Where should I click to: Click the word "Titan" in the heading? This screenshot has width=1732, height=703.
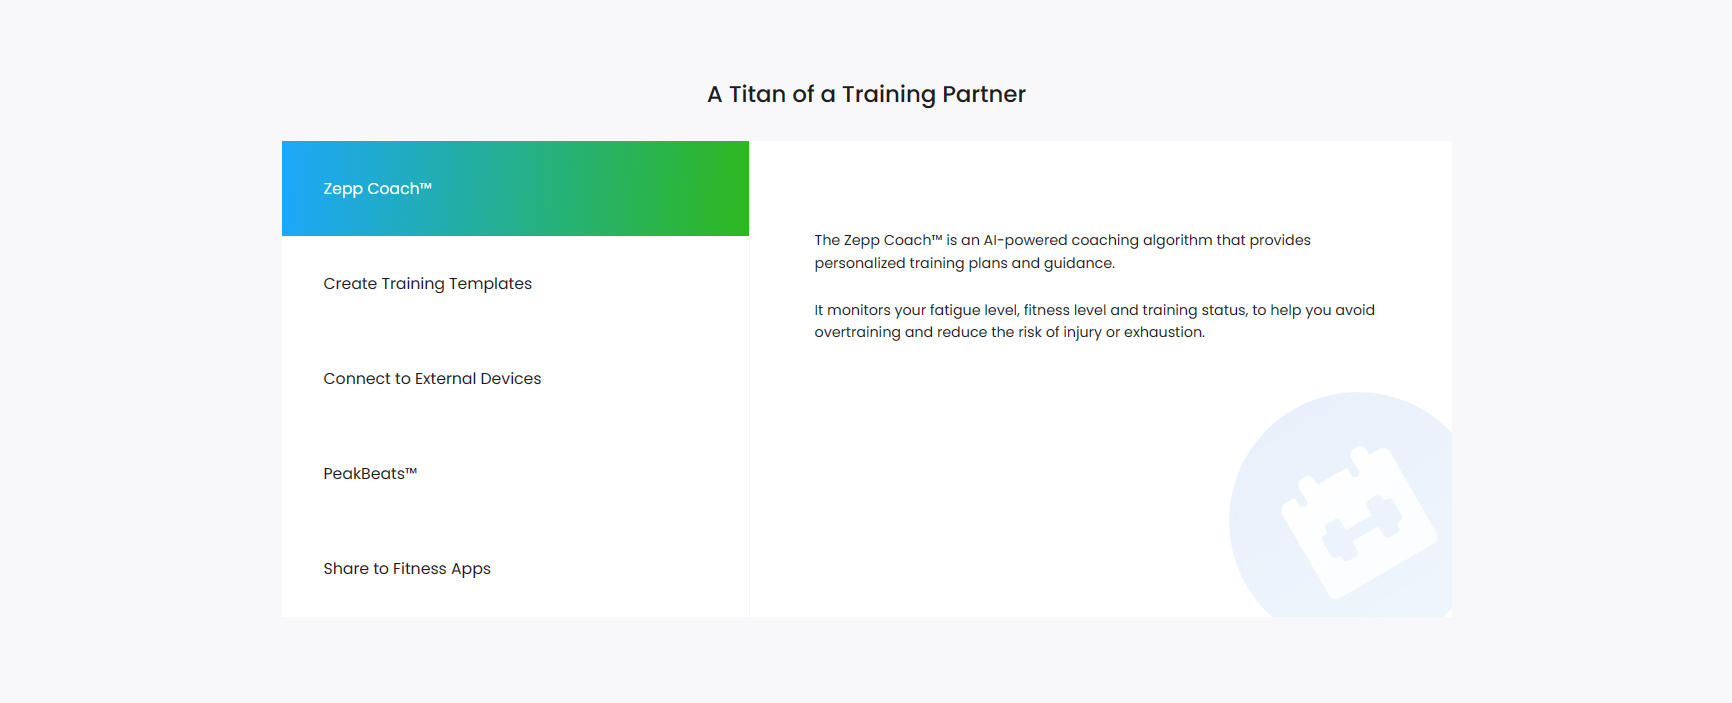pyautogui.click(x=757, y=94)
